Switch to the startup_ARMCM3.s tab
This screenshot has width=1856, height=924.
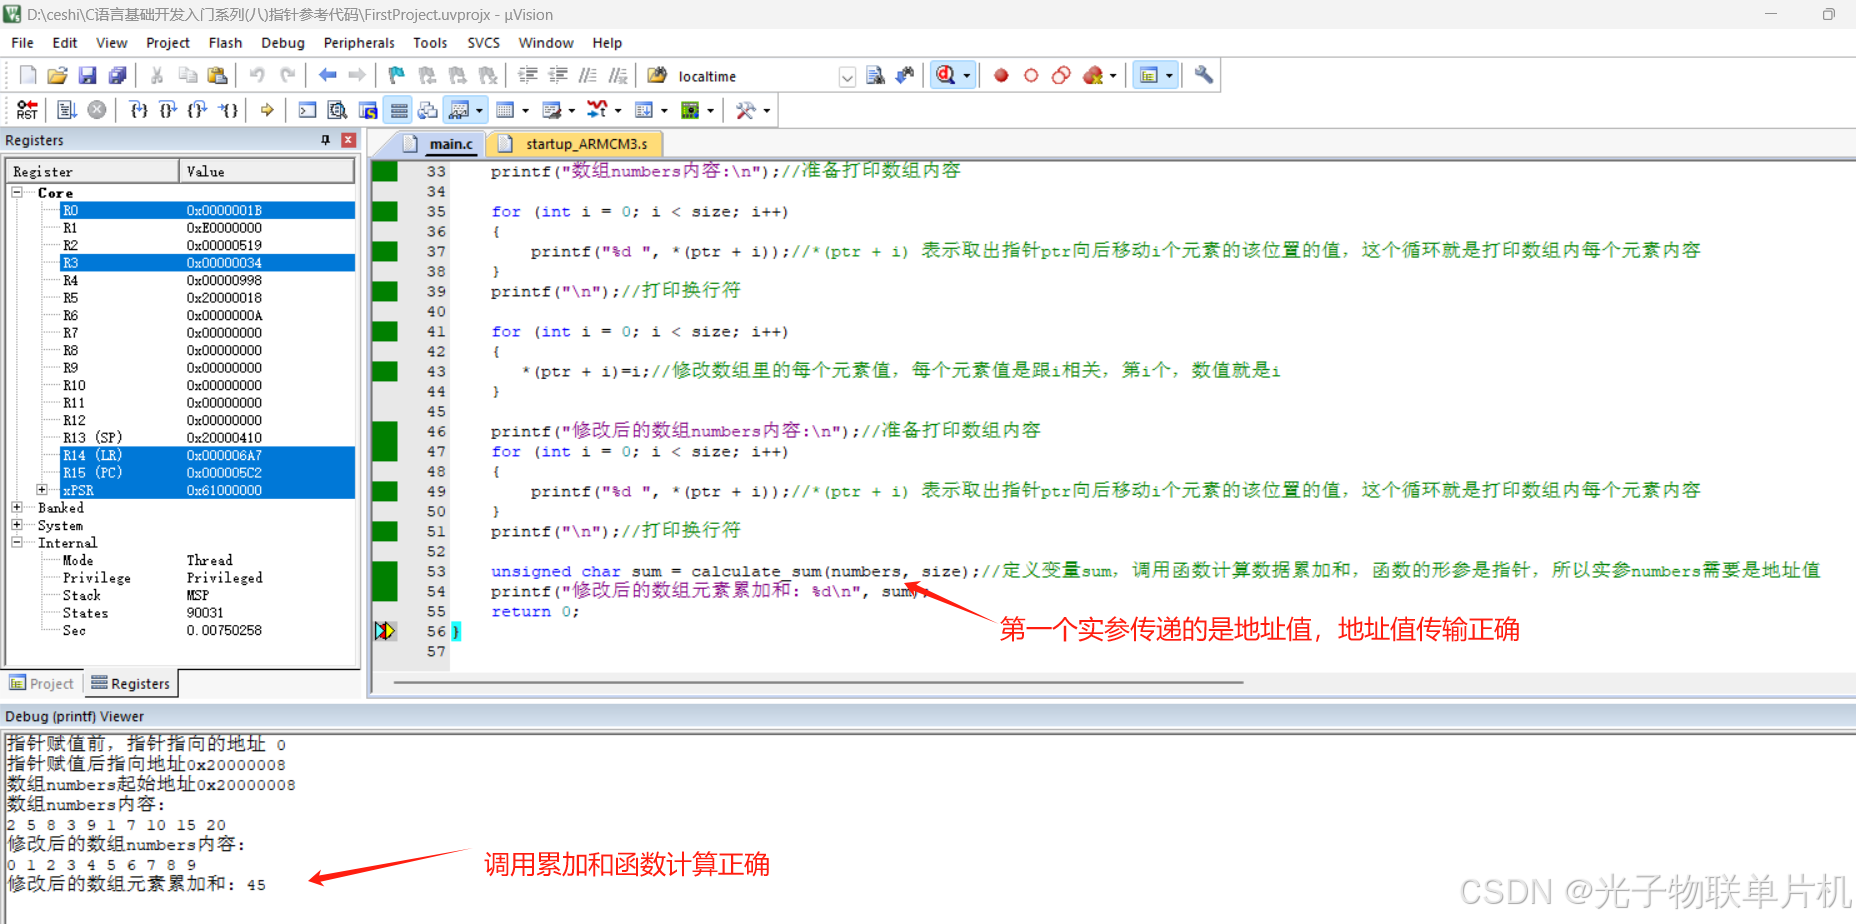576,144
